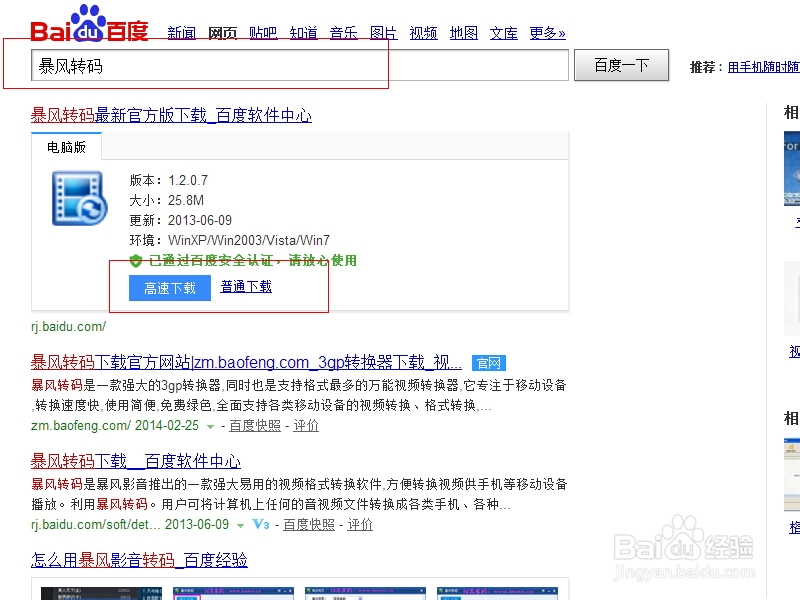
Task: Click fourth thumbnail under 怎么用暴风影音转码 result
Action: pos(497,593)
